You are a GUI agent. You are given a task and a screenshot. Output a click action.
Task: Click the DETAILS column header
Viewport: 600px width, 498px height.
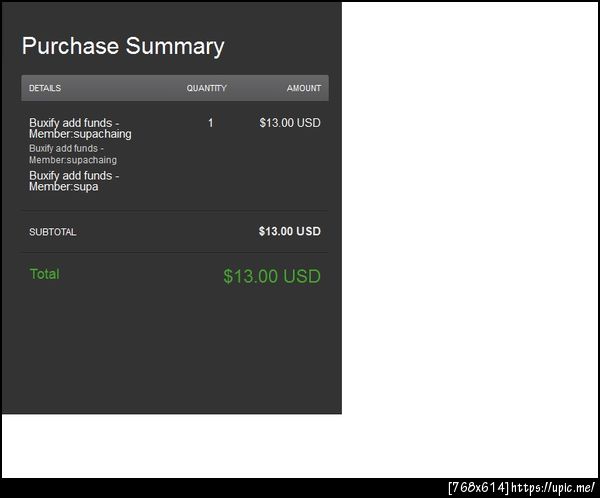(45, 88)
